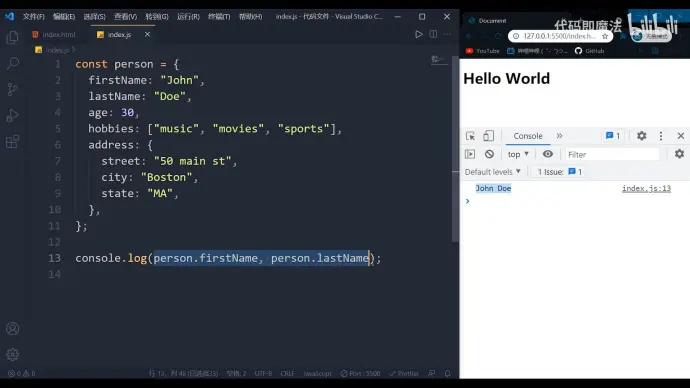Open YouTube bookmark

tap(483, 51)
